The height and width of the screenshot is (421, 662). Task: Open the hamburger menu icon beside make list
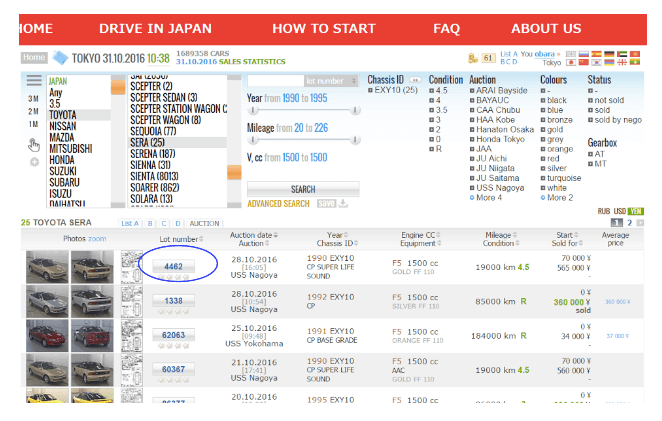click(34, 81)
